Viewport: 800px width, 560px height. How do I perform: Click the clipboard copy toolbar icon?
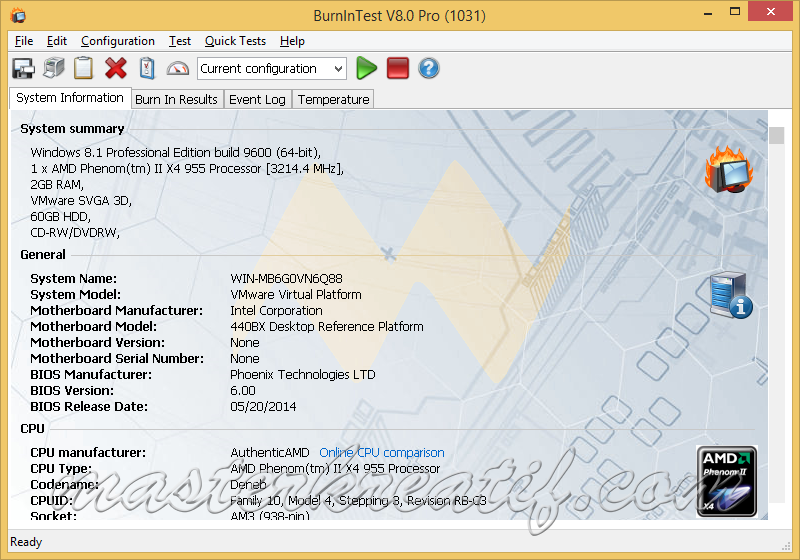point(84,68)
